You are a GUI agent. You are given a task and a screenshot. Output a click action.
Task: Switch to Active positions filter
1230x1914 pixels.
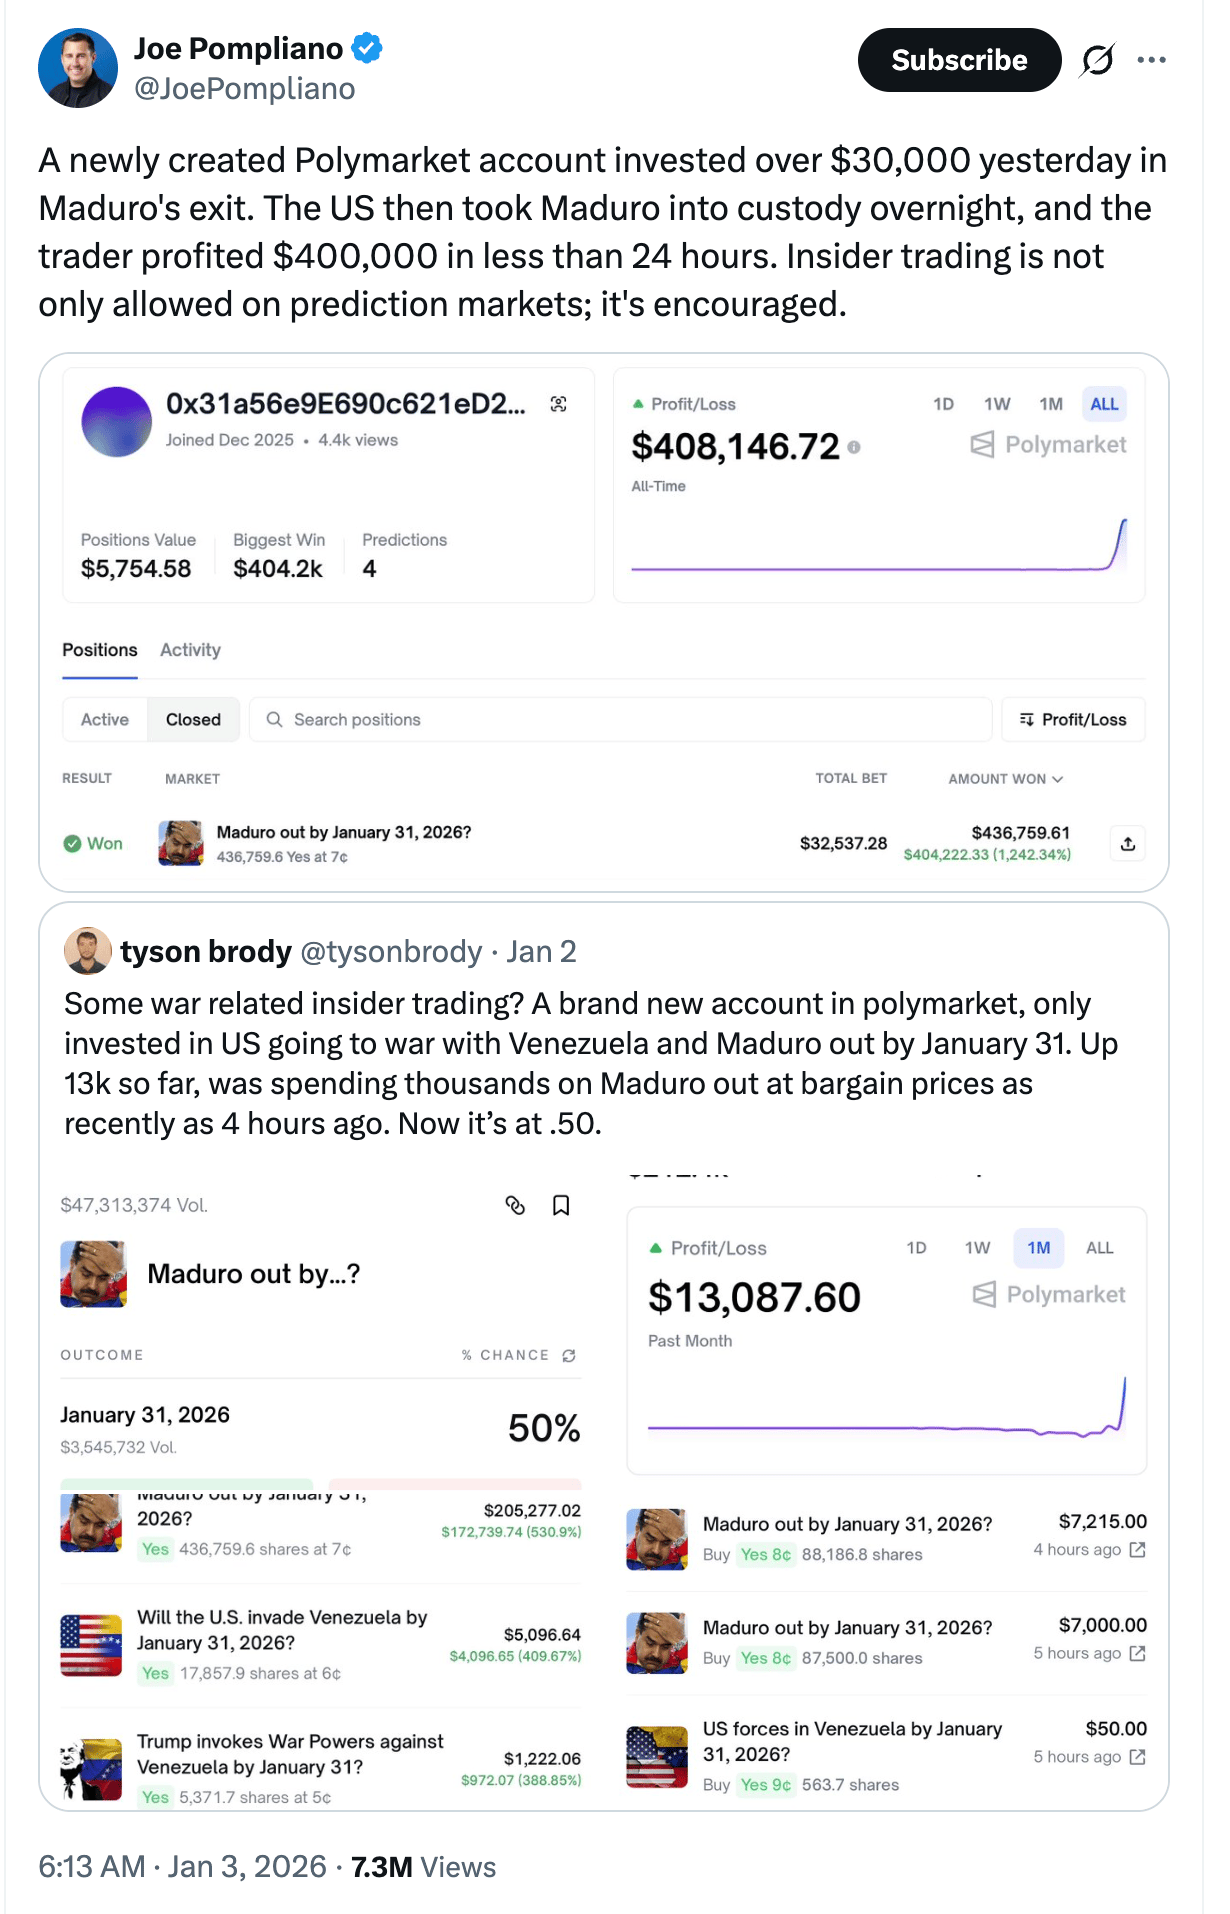pyautogui.click(x=105, y=720)
